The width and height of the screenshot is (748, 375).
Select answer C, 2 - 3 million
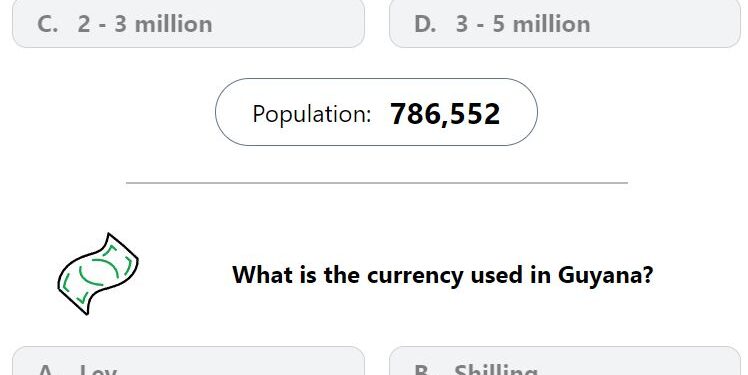pos(188,23)
